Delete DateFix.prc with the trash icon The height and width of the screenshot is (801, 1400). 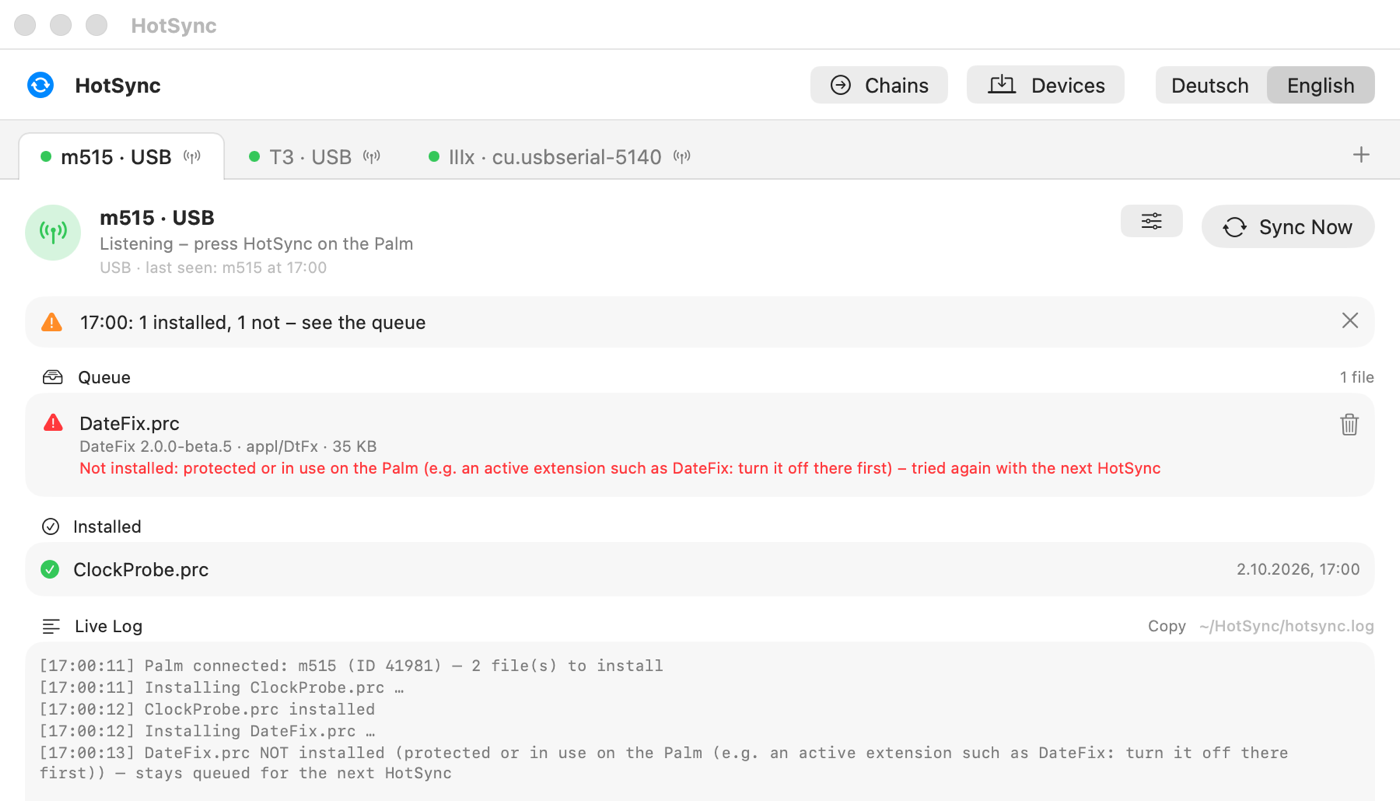(x=1349, y=424)
